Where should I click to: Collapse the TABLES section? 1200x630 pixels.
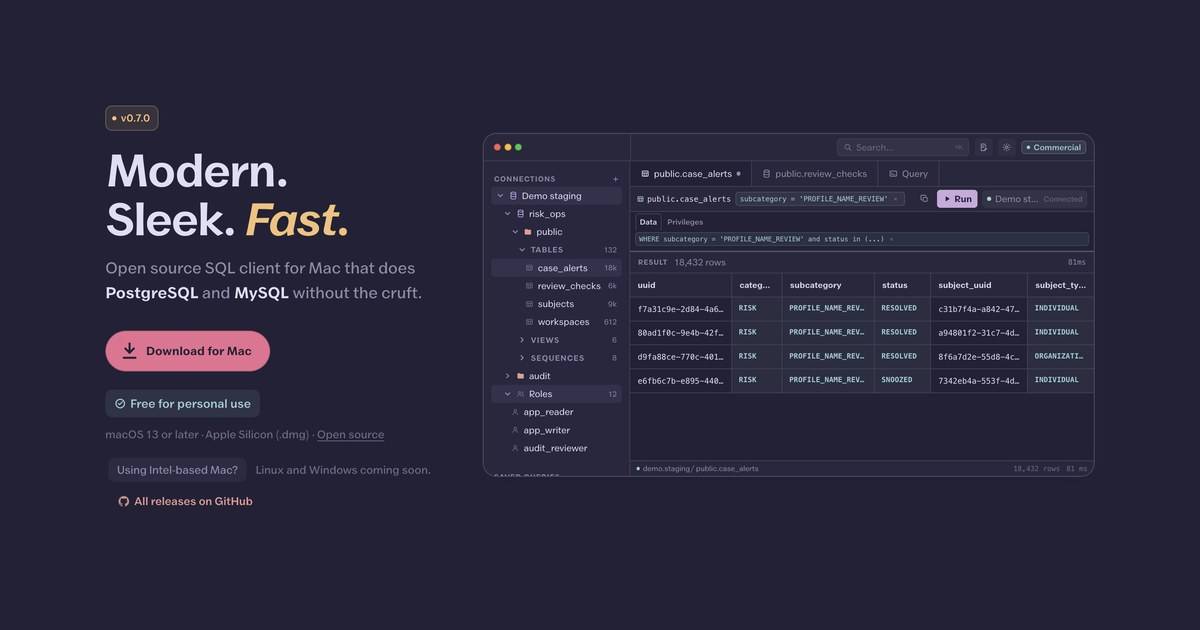pyautogui.click(x=522, y=250)
